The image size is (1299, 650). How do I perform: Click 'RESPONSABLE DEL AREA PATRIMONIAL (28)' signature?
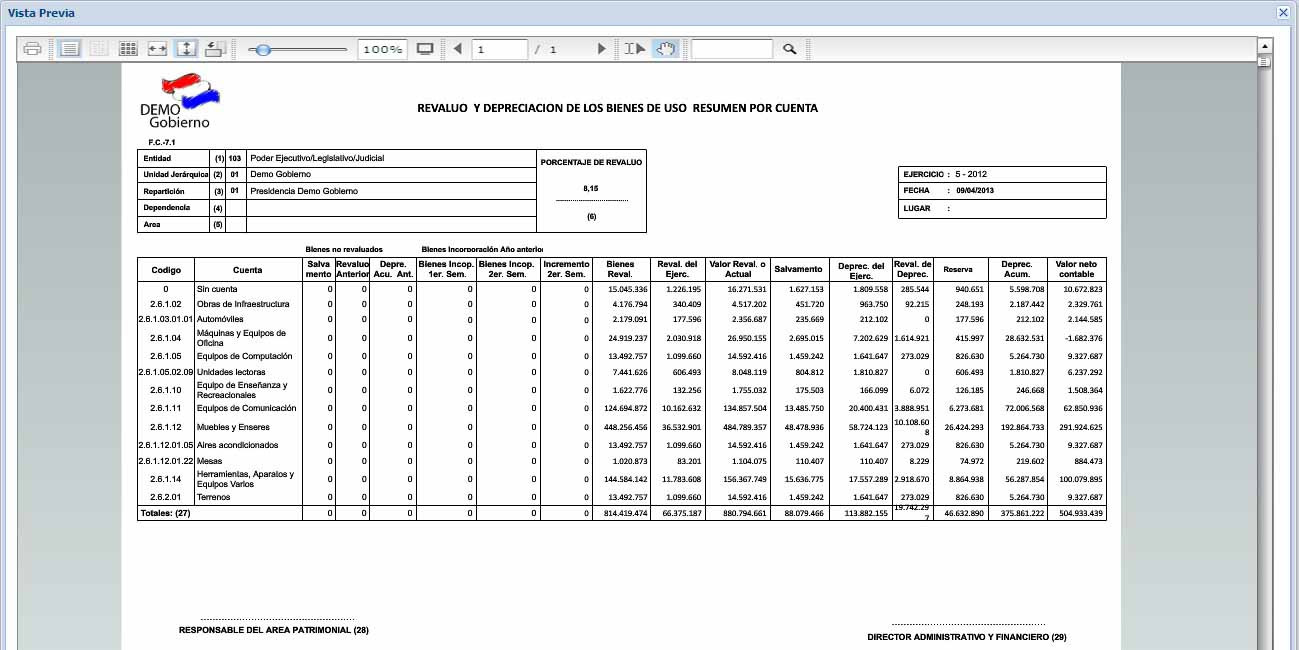click(274, 631)
